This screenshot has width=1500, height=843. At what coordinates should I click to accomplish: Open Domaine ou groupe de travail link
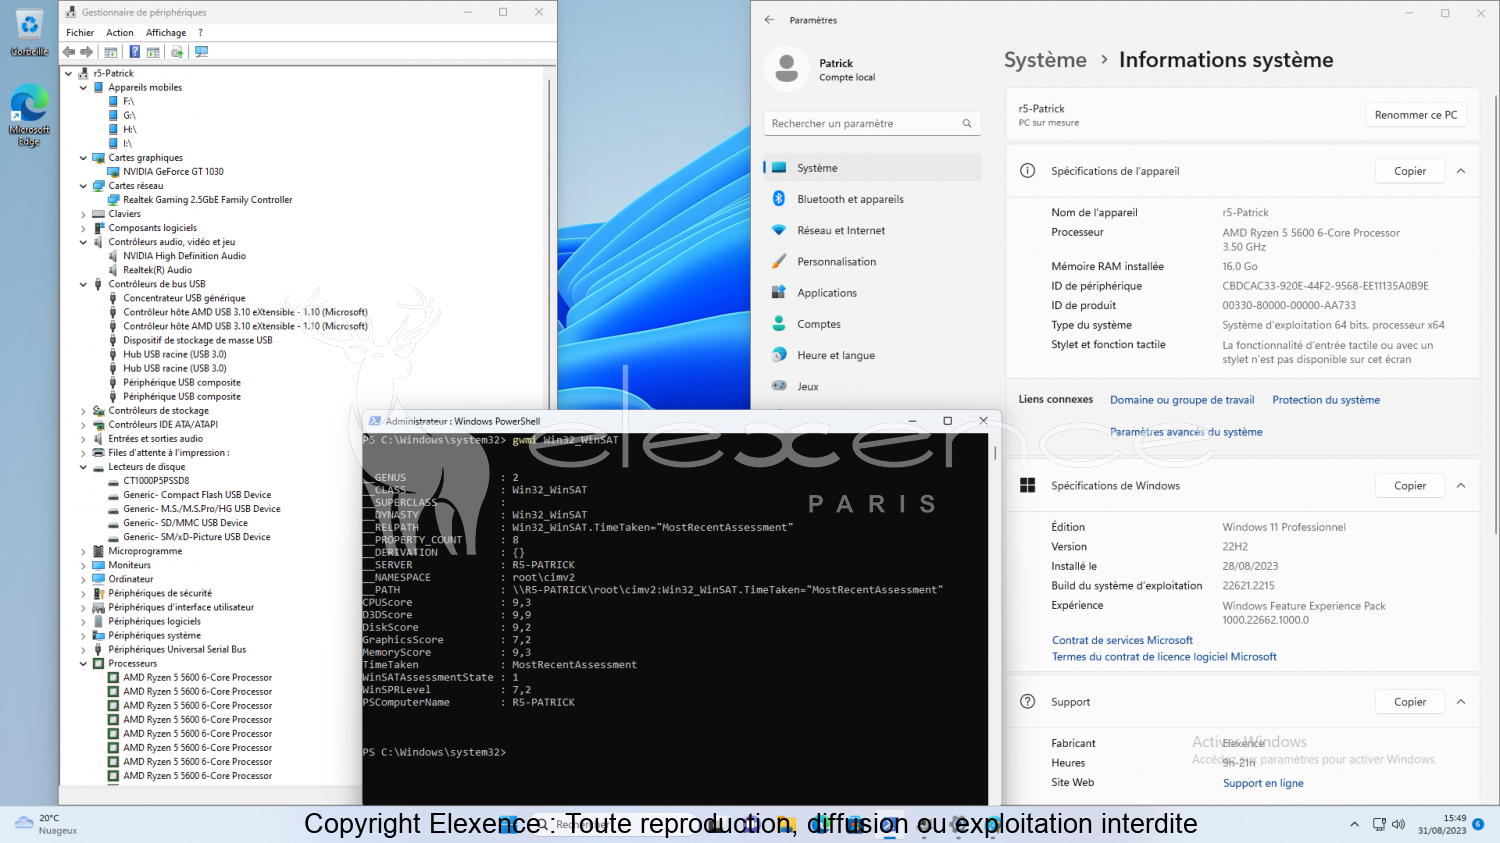(1182, 400)
